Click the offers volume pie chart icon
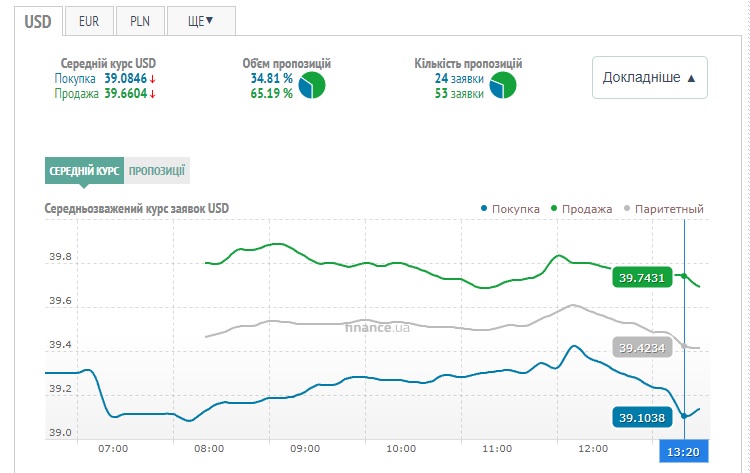The height and width of the screenshot is (473, 750). click(312, 86)
